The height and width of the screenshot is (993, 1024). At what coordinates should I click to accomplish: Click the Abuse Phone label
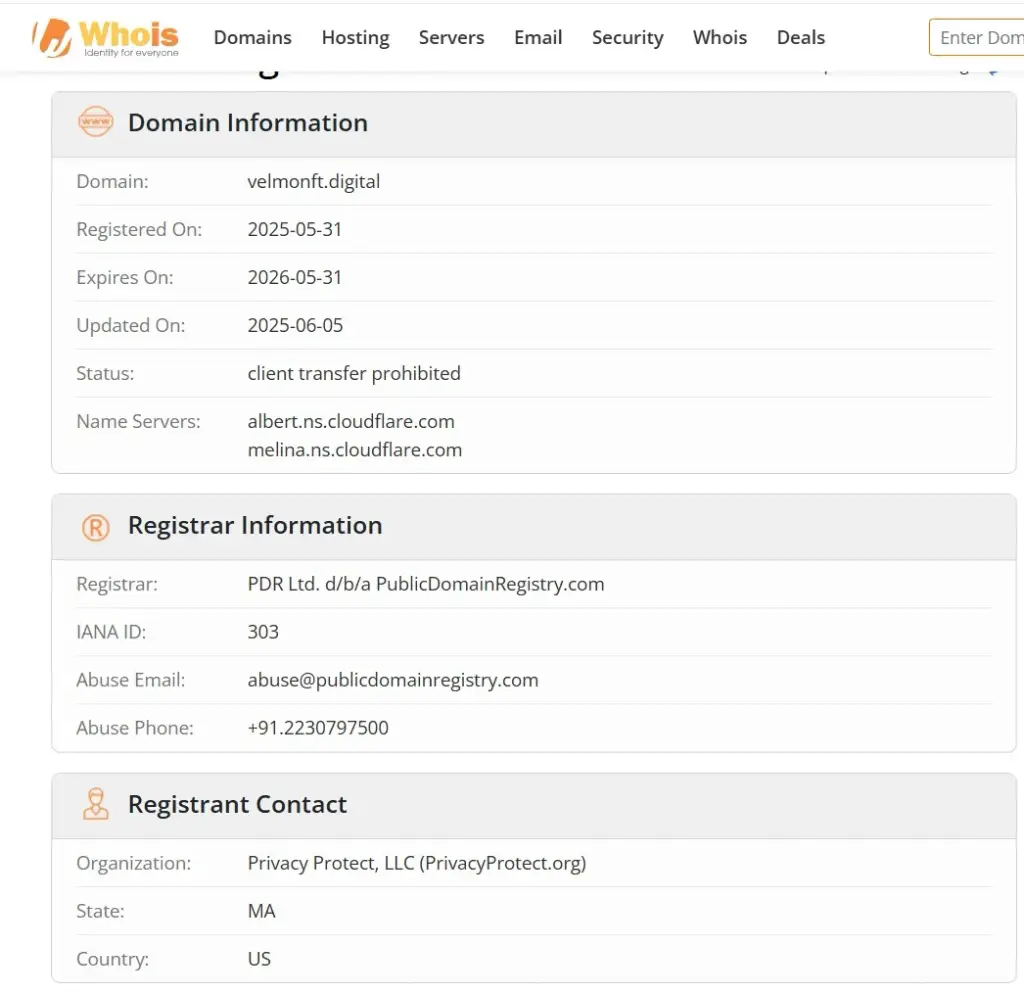135,727
